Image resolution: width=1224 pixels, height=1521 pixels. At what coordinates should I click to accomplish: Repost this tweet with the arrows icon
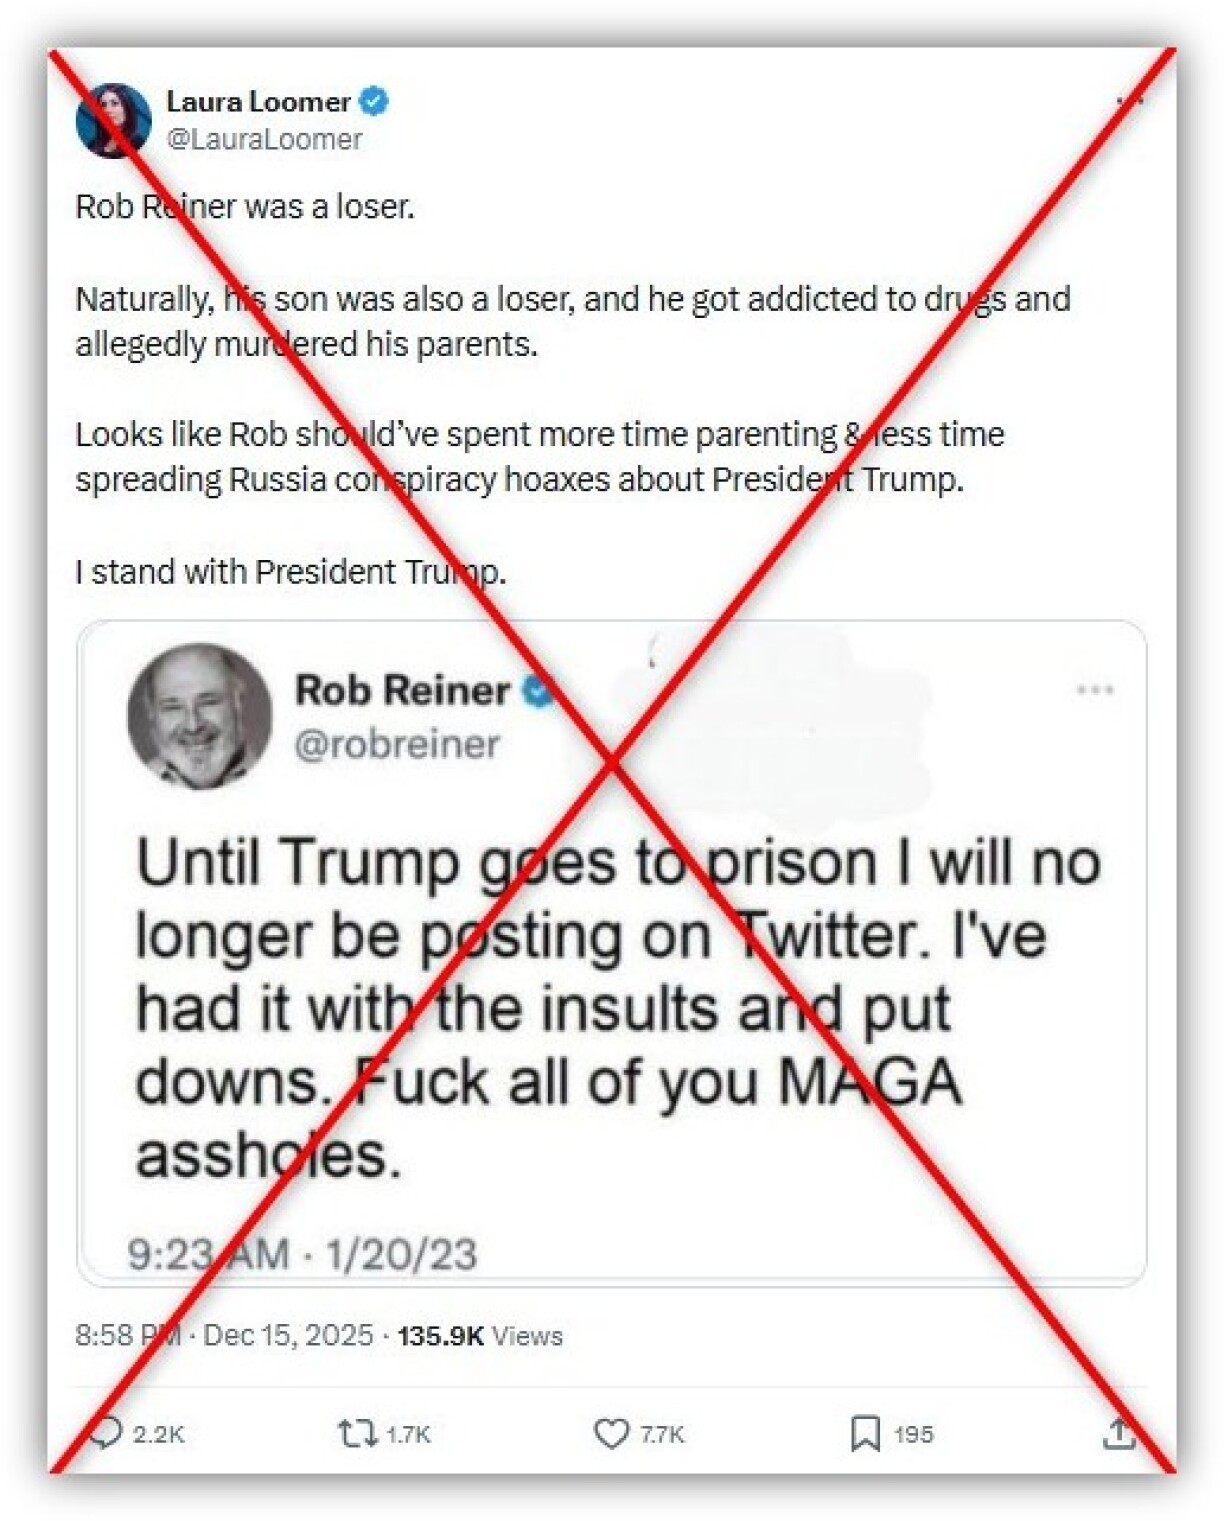click(355, 1434)
